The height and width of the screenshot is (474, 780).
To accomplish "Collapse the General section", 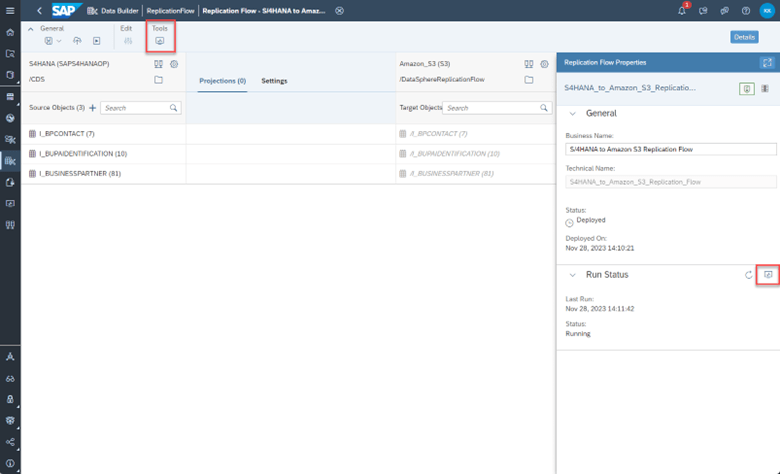I will tap(573, 113).
